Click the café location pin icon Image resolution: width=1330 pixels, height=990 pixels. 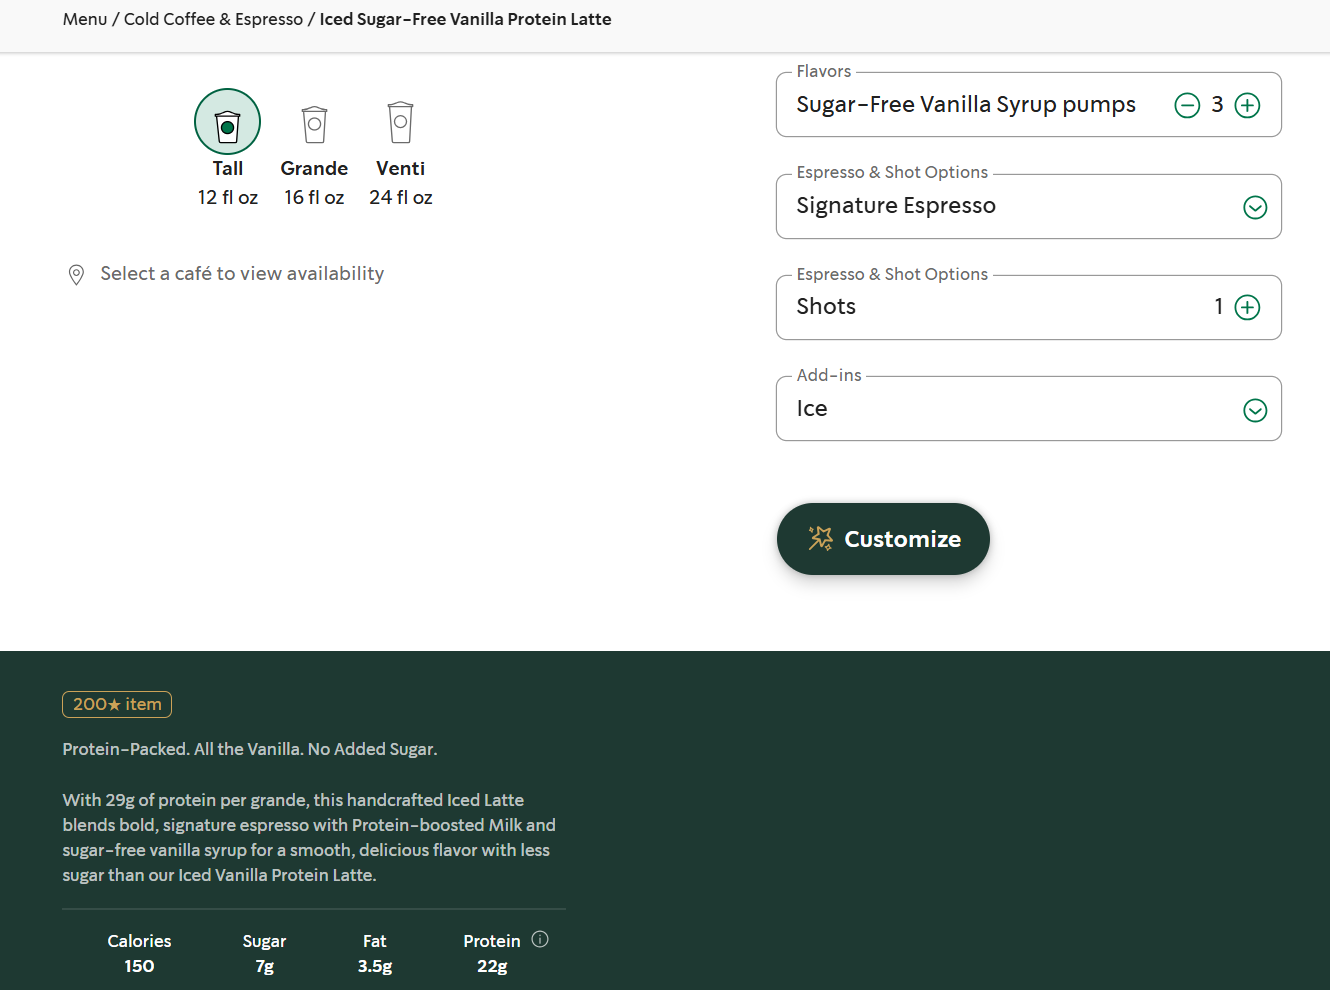[76, 275]
